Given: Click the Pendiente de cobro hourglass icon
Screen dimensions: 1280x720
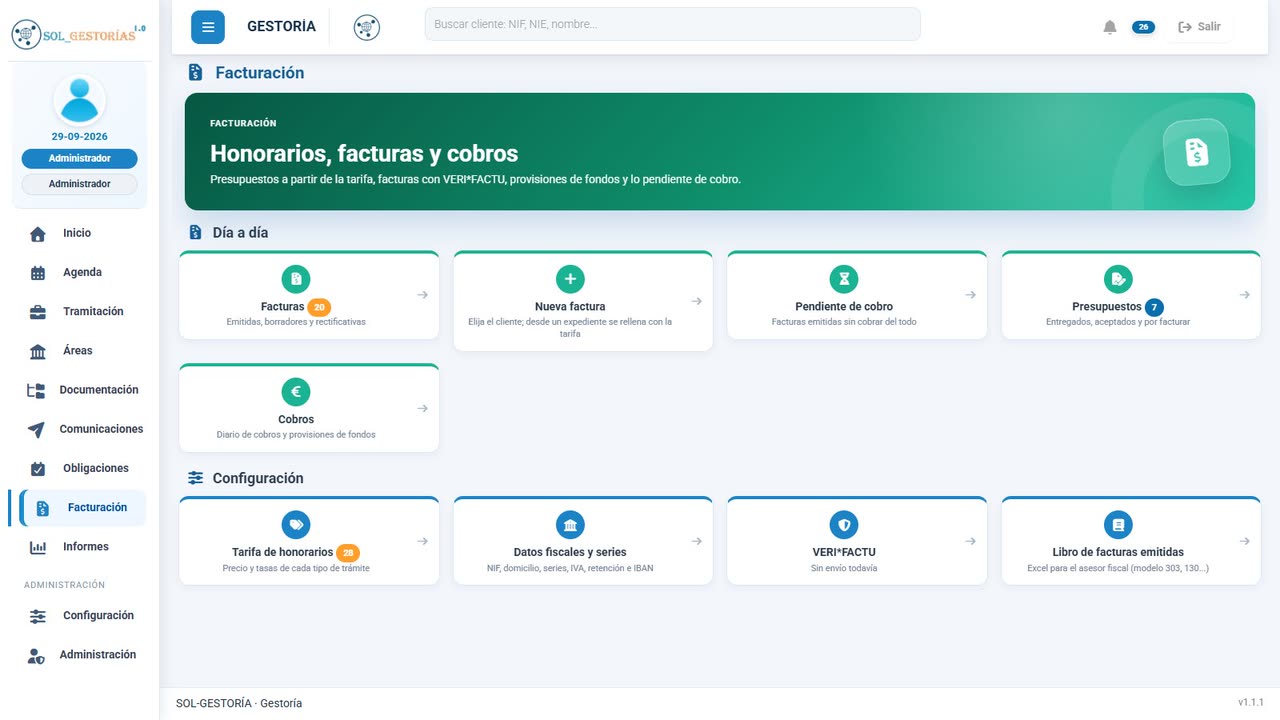Looking at the screenshot, I should tap(844, 279).
